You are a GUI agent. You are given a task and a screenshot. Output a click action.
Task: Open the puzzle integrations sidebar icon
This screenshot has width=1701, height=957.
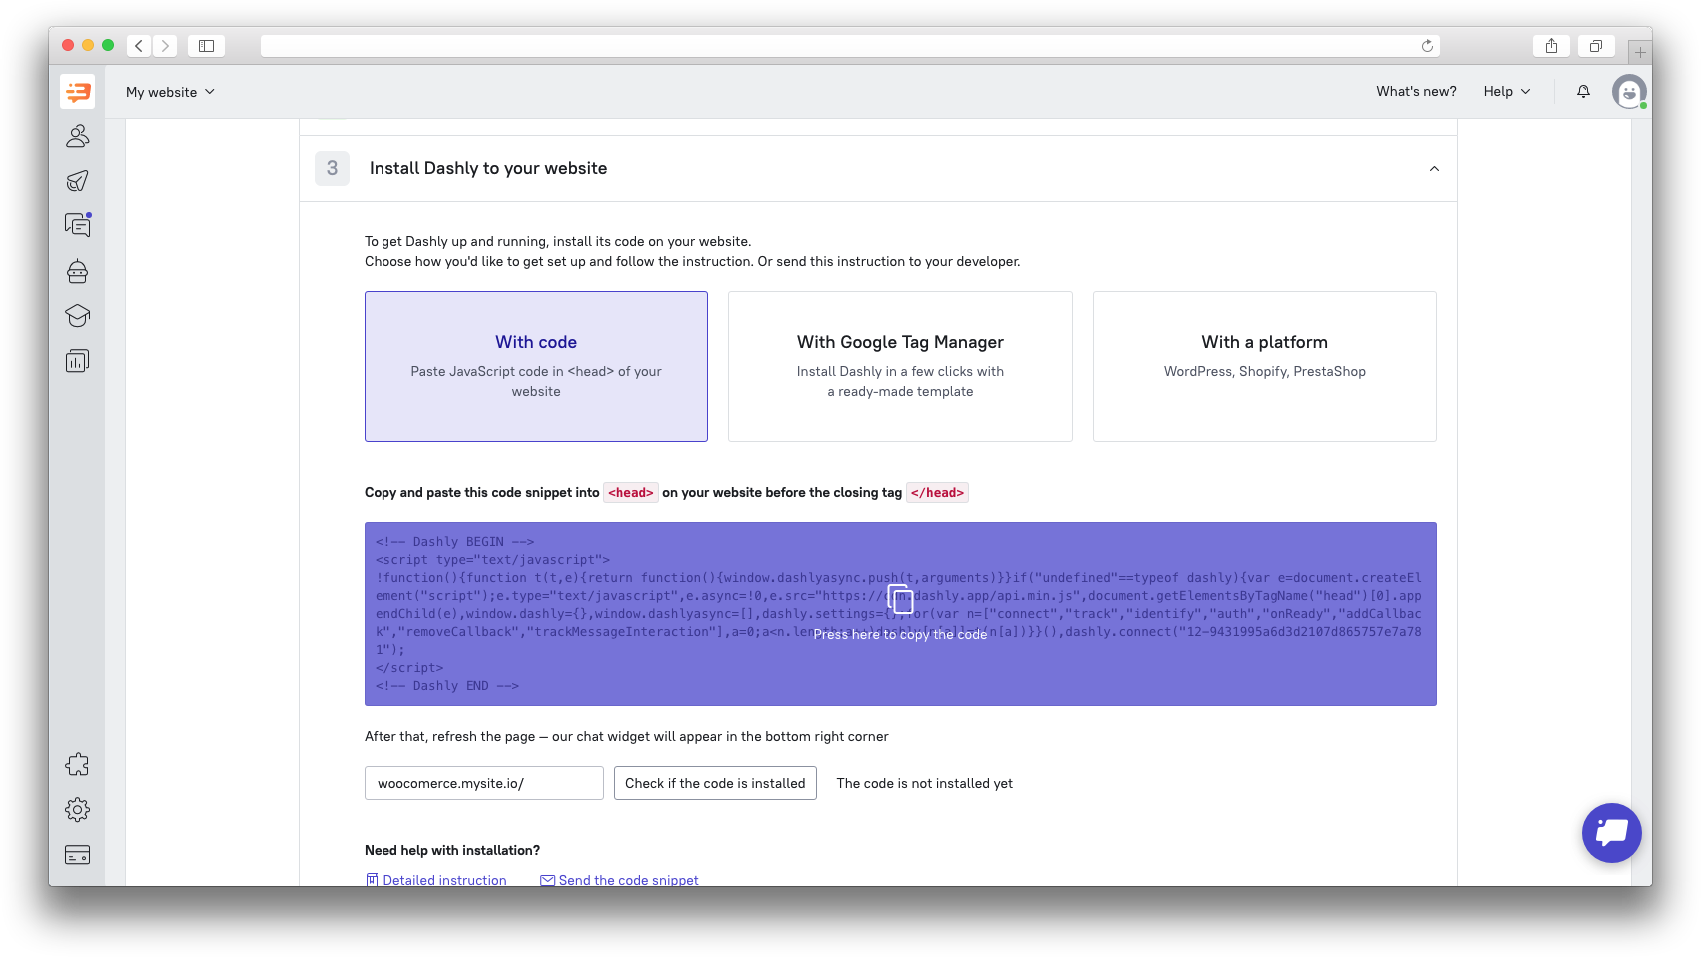77,765
